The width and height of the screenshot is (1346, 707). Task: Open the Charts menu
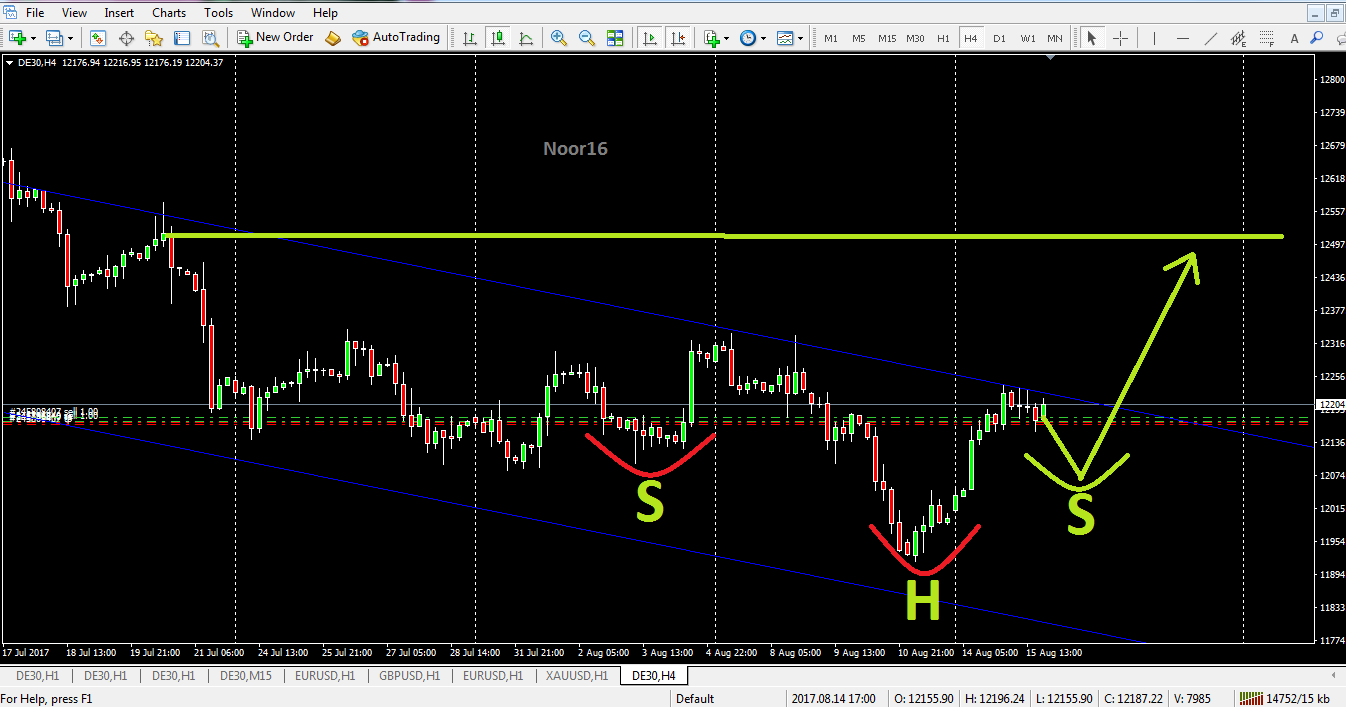pos(169,13)
